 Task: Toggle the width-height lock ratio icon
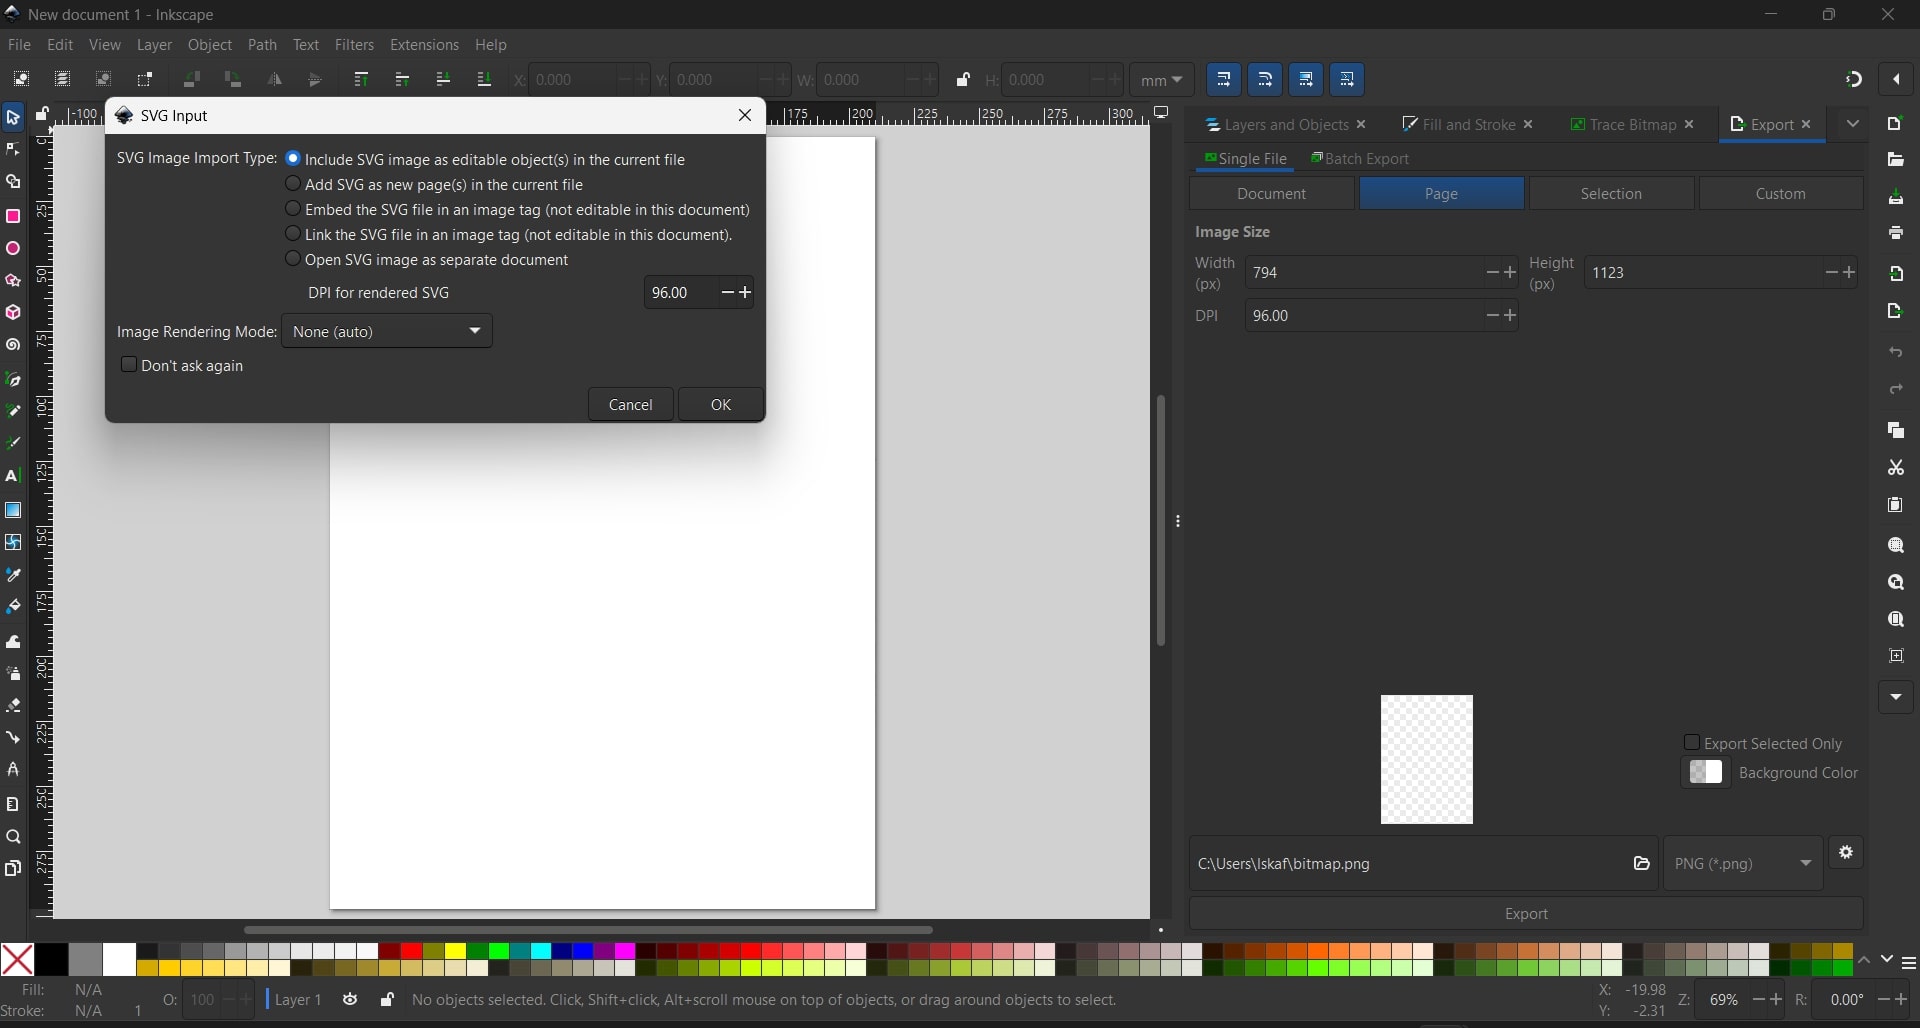pos(963,80)
